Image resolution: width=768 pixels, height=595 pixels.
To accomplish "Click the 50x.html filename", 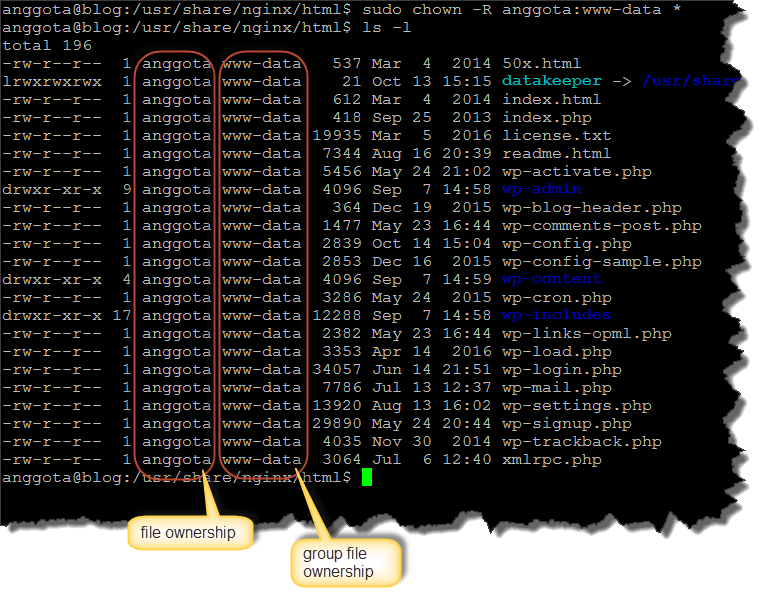I will pyautogui.click(x=542, y=63).
